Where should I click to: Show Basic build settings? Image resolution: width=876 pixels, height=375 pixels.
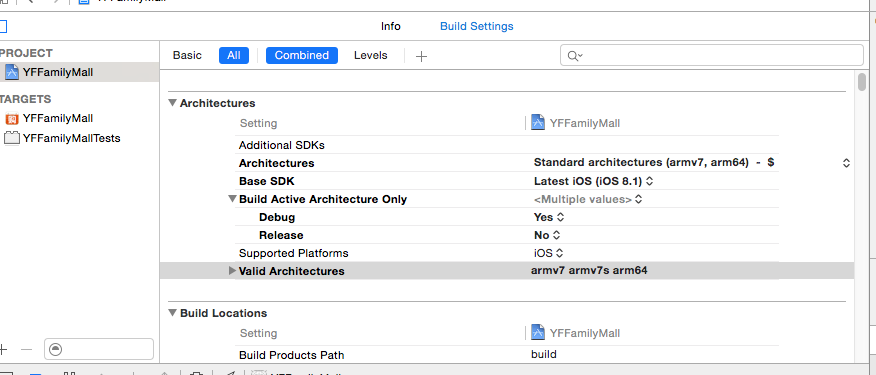[x=187, y=55]
